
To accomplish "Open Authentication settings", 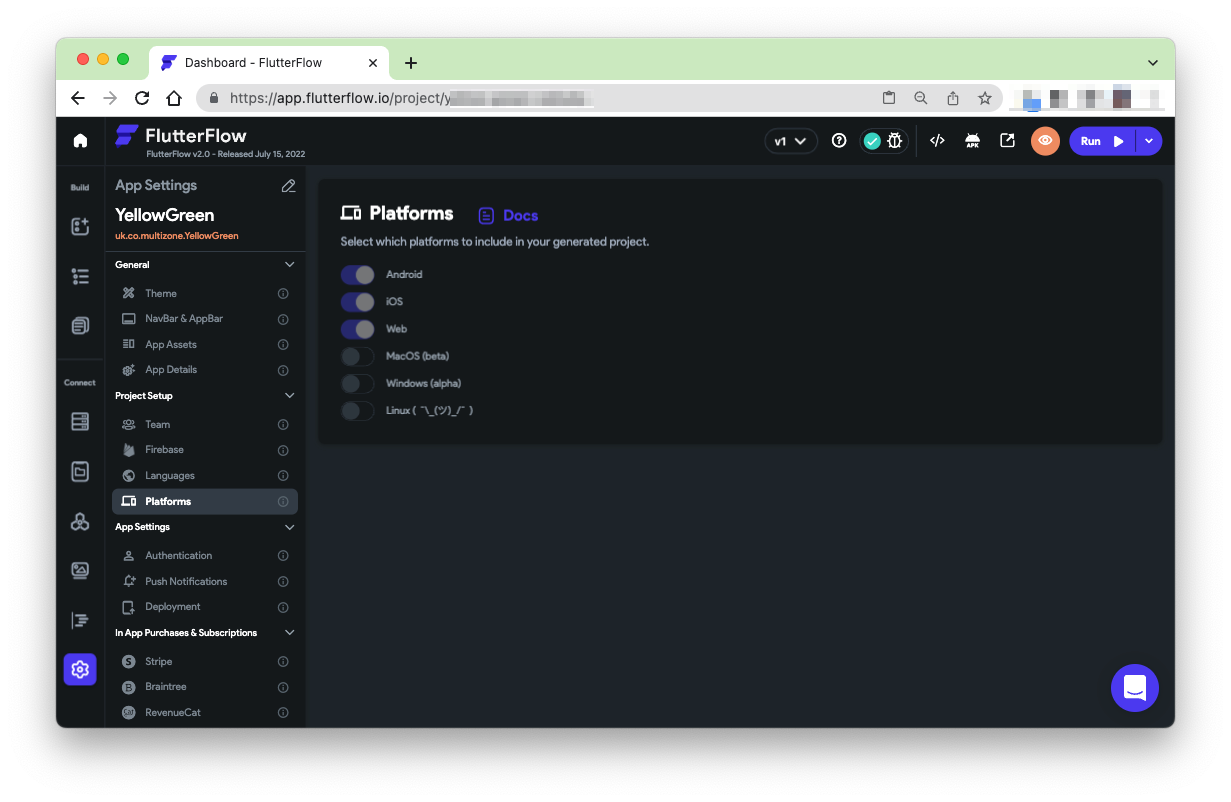I will coord(205,556).
